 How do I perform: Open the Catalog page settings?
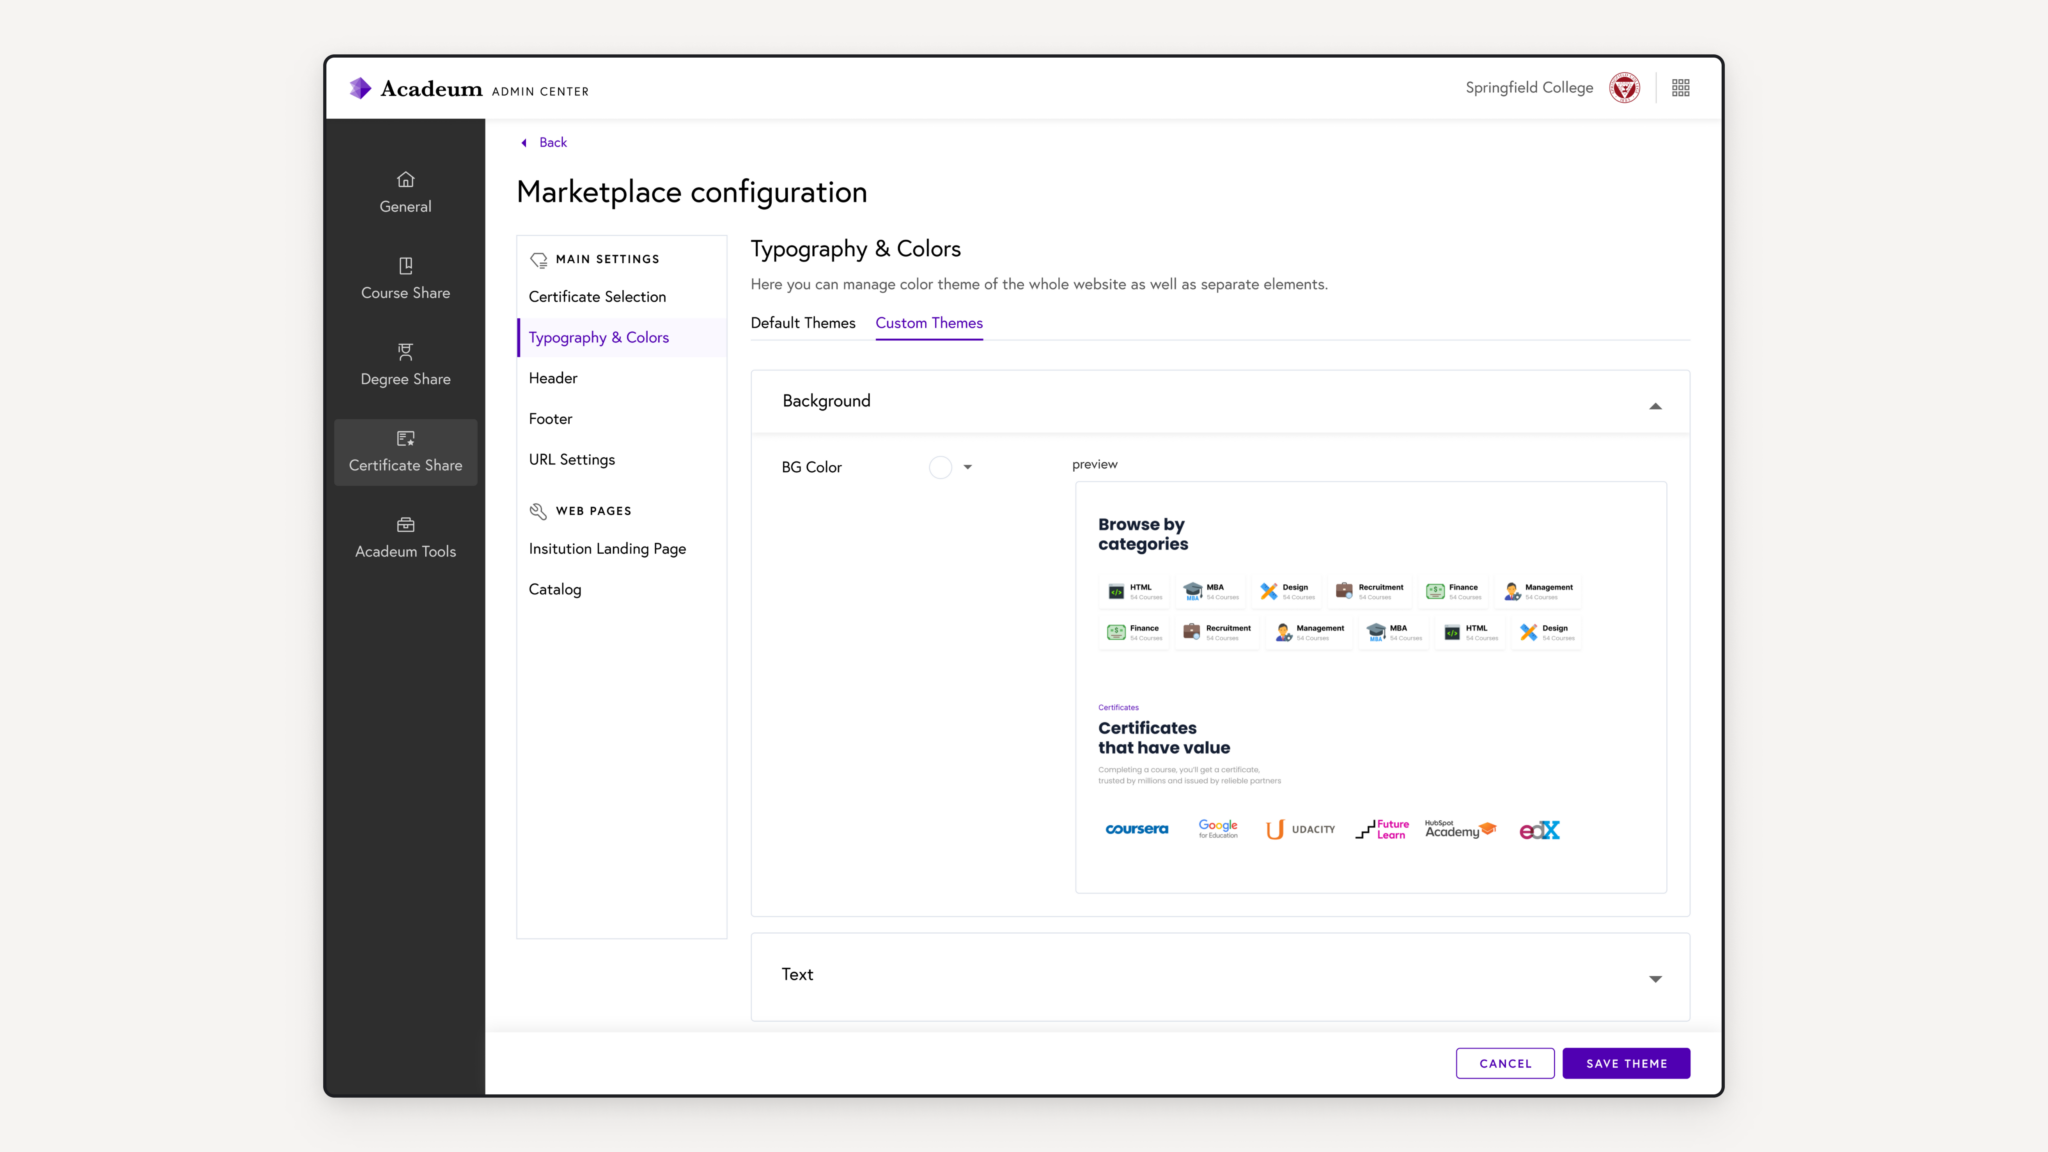pos(555,589)
